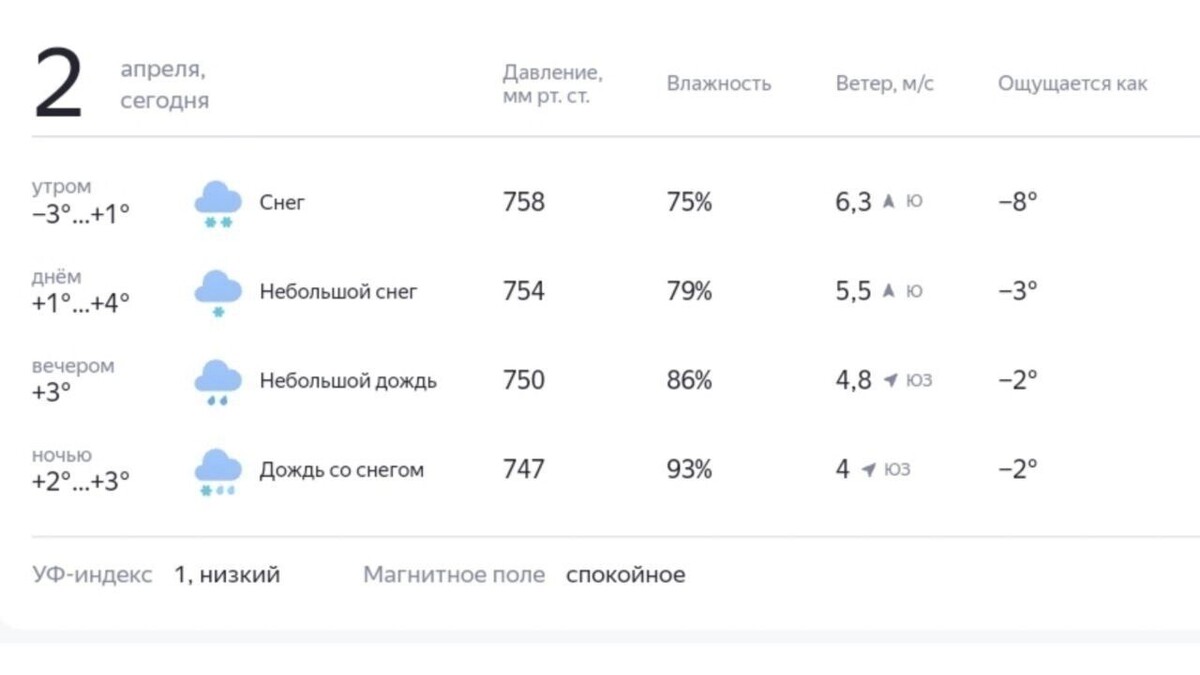Open the УФ-индекс details link
1200x675 pixels.
[x=91, y=574]
